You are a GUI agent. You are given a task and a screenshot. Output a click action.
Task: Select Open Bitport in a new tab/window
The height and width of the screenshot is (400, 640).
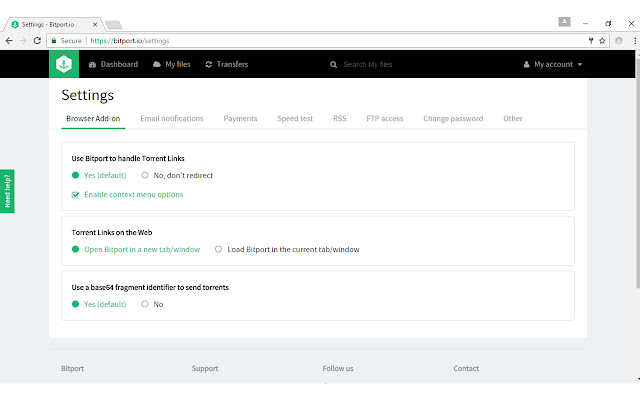pos(75,249)
